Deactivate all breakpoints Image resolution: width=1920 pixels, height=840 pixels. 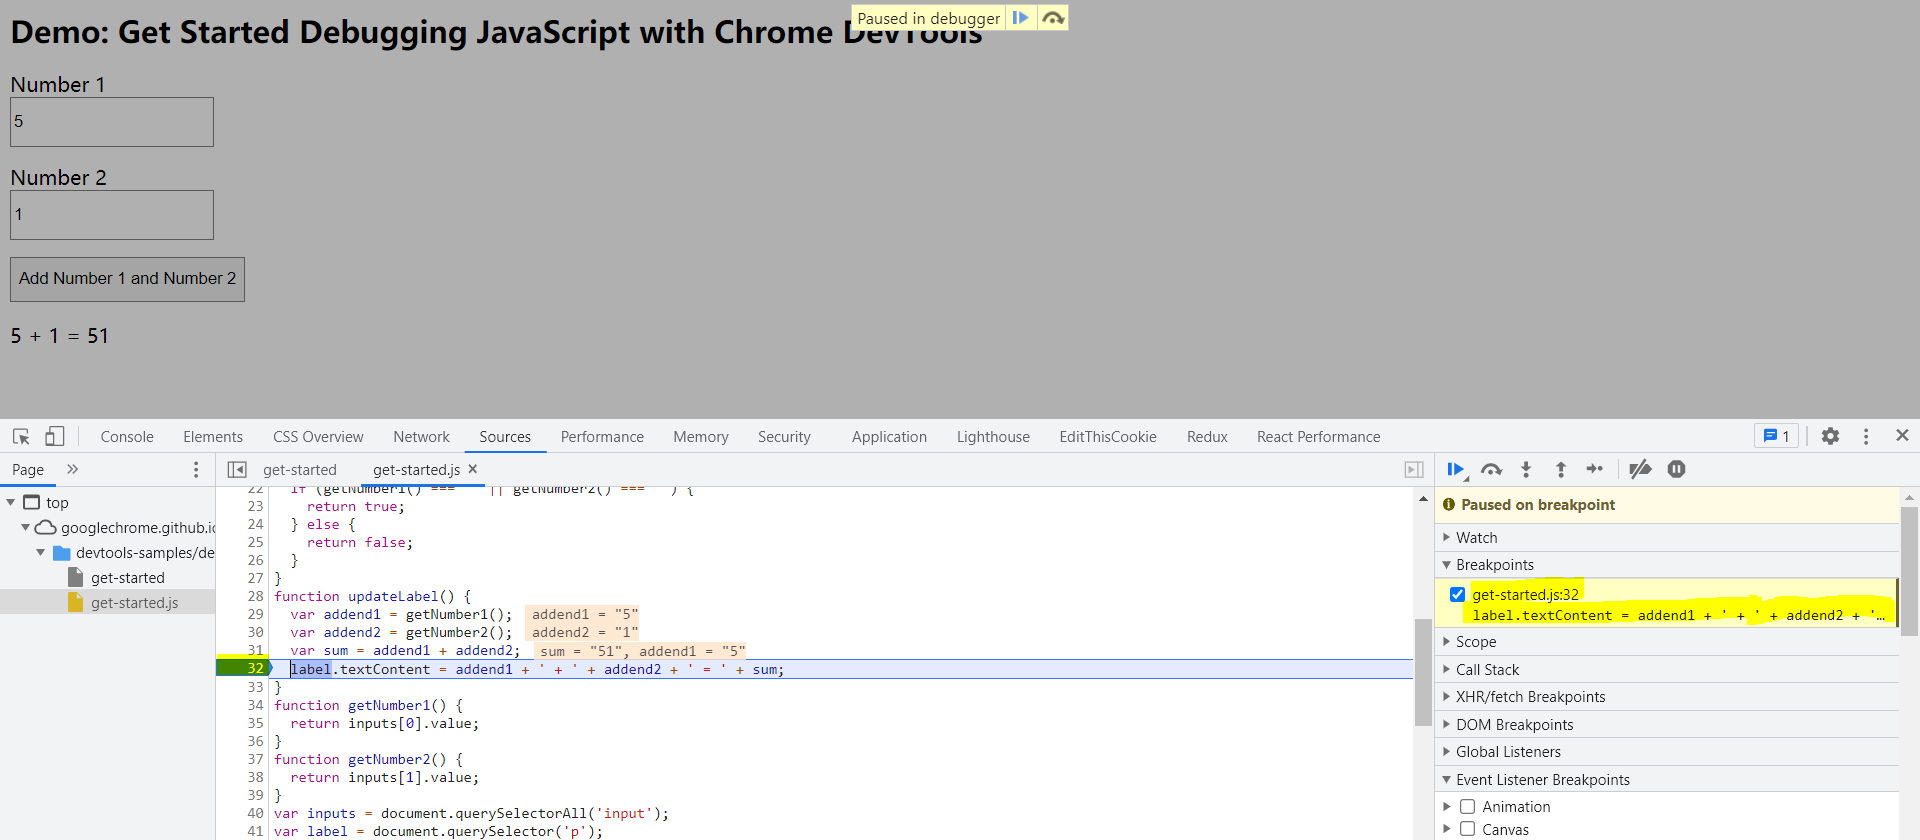(x=1640, y=469)
